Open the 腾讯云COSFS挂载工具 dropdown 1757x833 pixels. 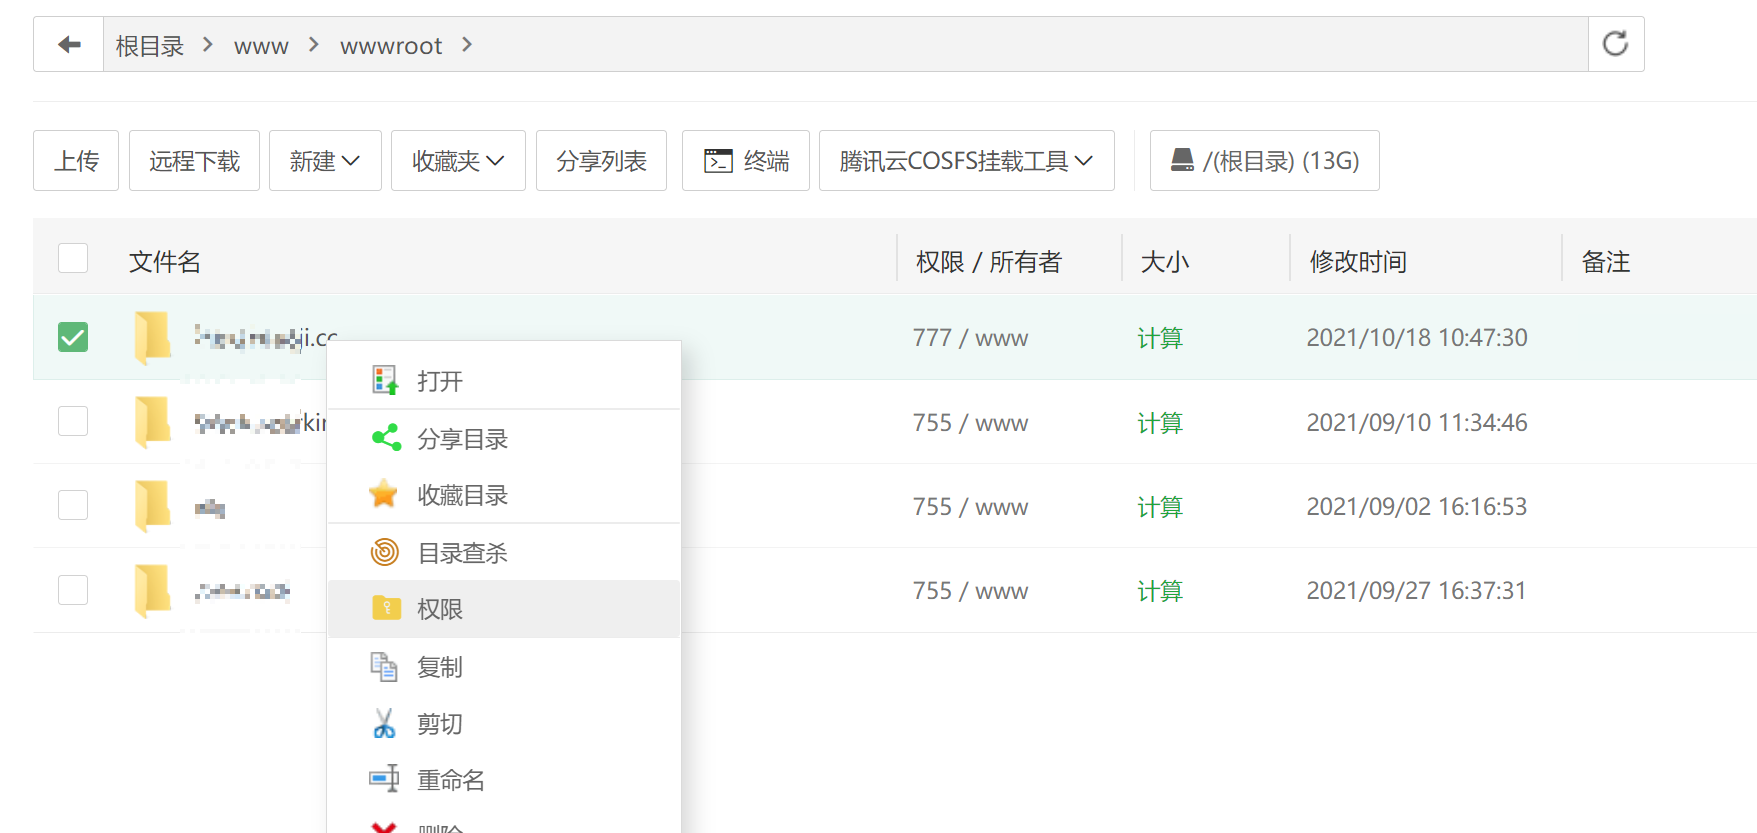(966, 160)
